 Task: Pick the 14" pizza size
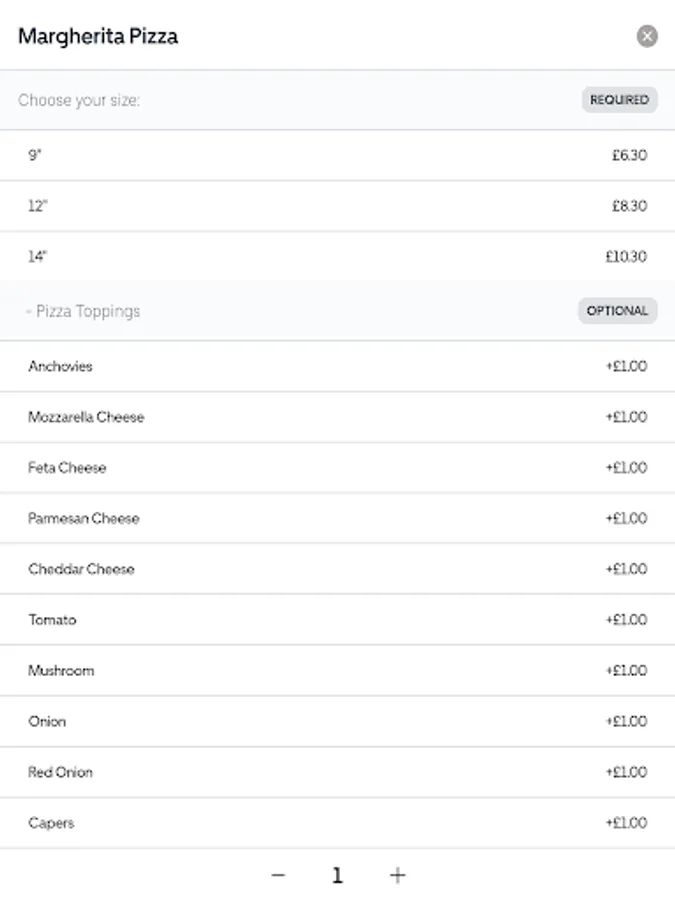pyautogui.click(x=337, y=257)
